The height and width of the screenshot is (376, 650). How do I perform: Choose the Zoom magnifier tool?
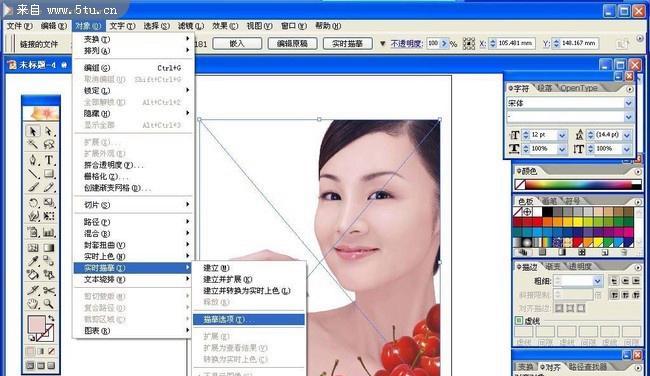point(49,304)
